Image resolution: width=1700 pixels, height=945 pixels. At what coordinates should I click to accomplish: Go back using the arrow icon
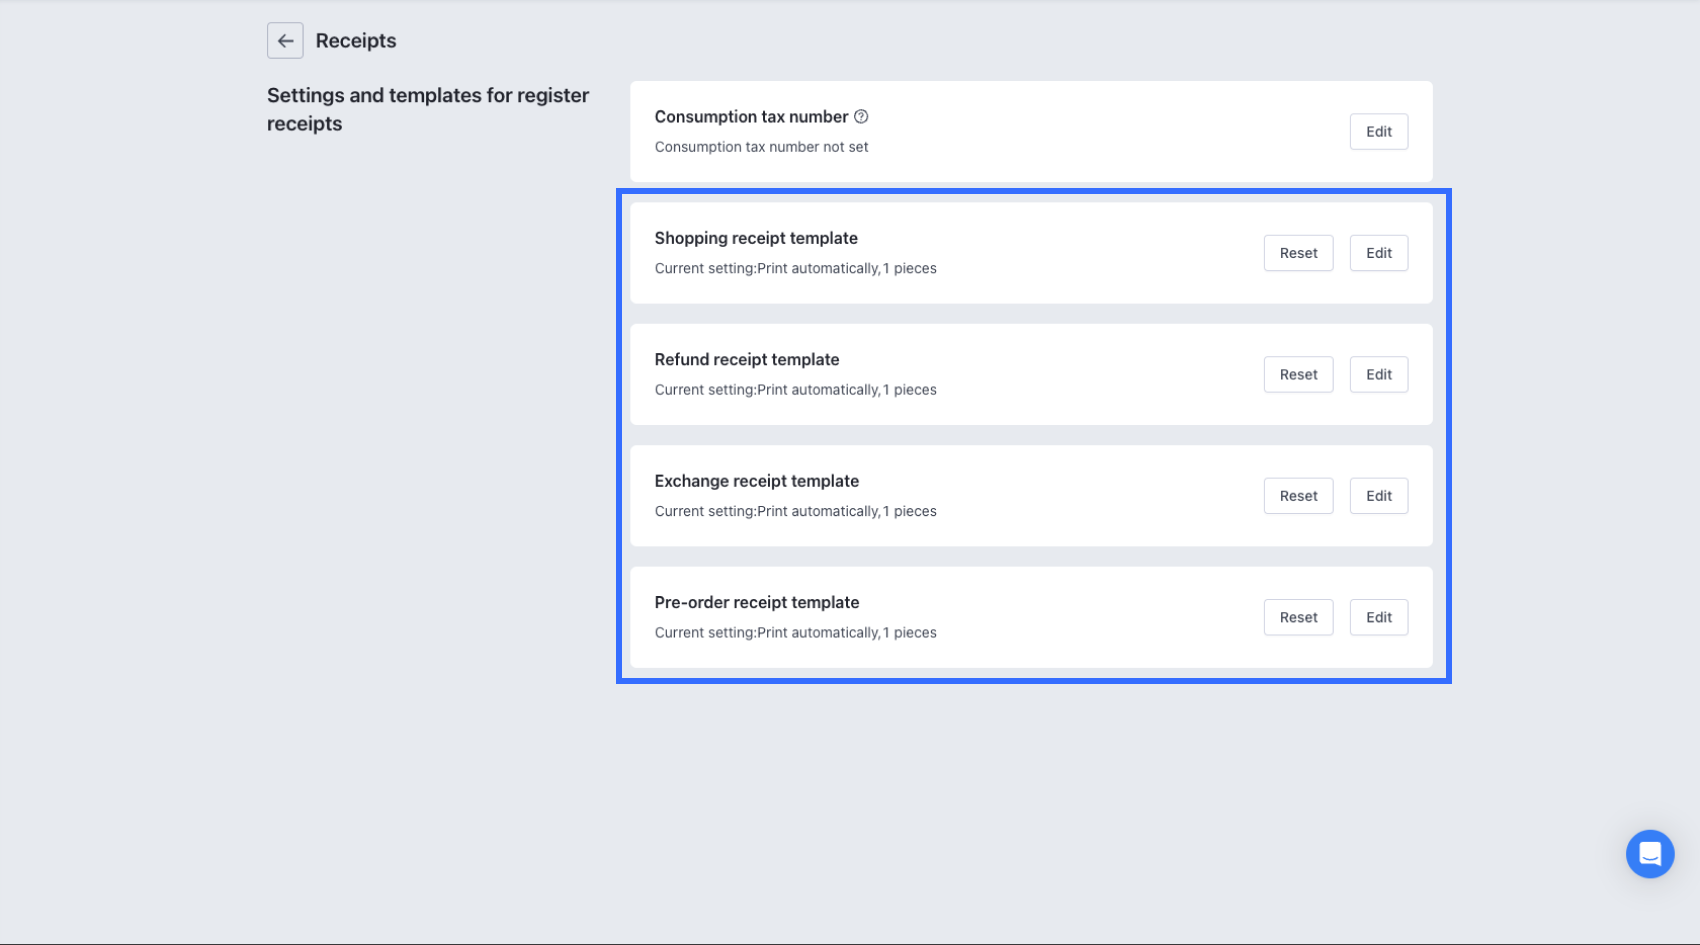point(285,41)
